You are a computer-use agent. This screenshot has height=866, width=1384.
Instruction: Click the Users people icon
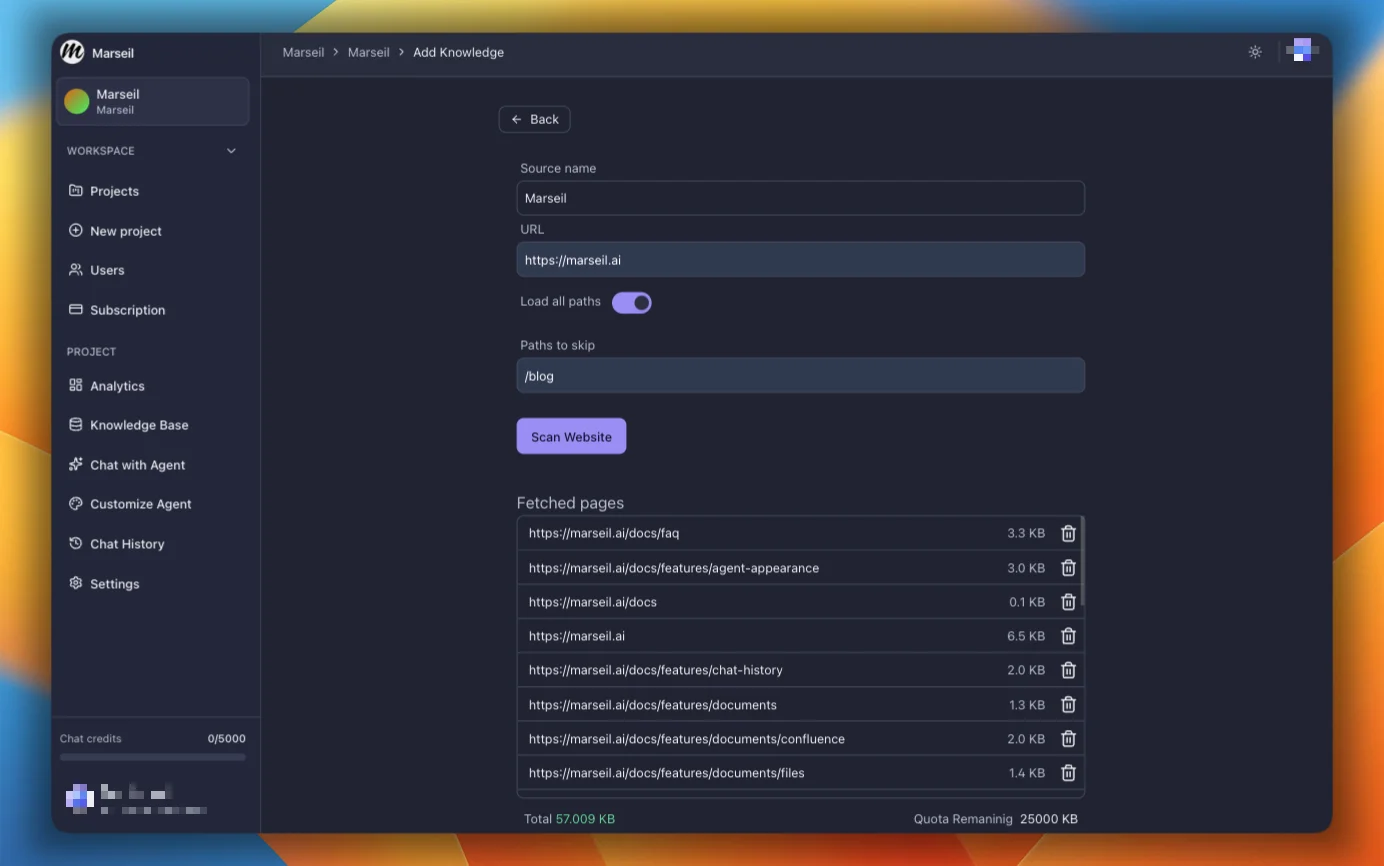[75, 270]
